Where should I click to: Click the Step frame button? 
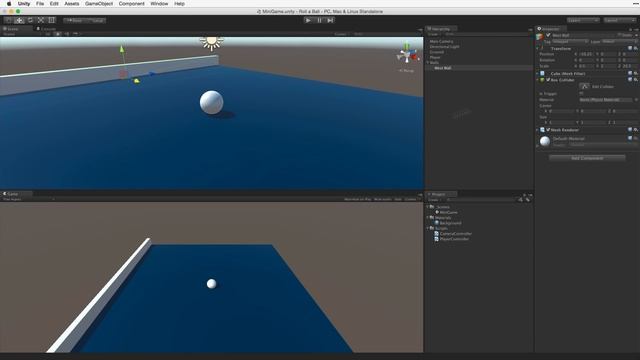point(330,20)
